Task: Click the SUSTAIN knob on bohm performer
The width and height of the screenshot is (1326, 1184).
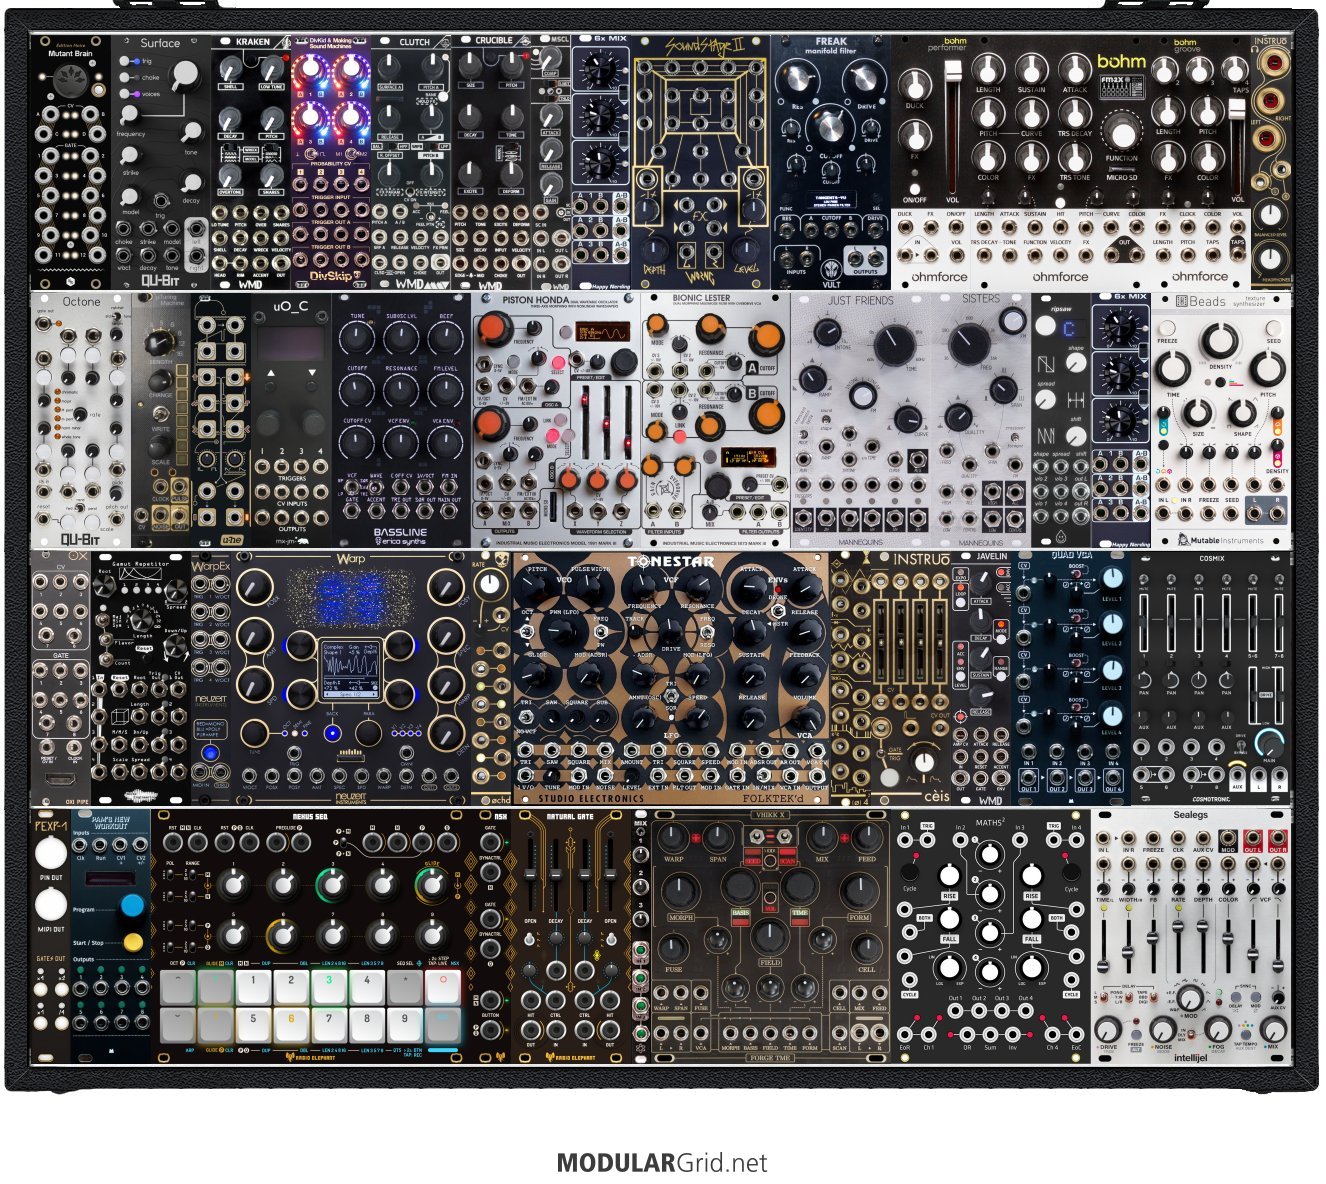Action: (x=1031, y=69)
